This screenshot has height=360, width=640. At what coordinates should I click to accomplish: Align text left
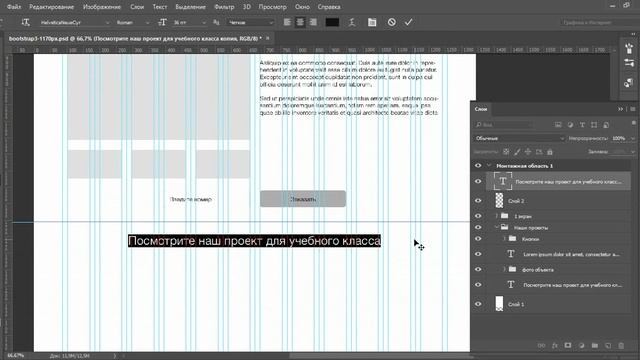coord(287,22)
